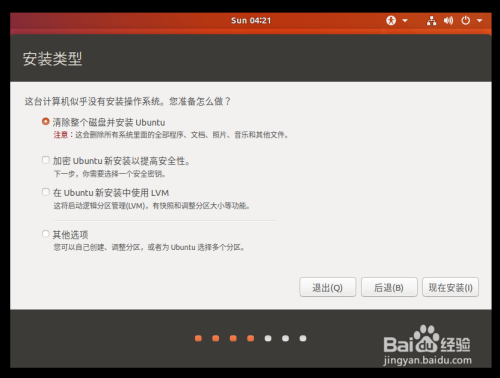Click the 退出(Q) button
Image resolution: width=500 pixels, height=378 pixels.
(x=328, y=287)
